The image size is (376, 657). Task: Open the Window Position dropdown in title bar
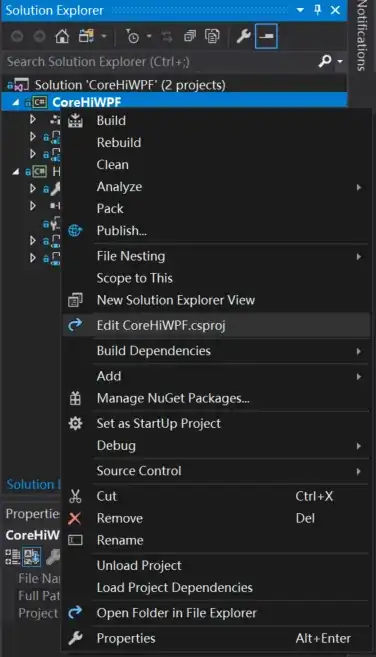[x=300, y=10]
